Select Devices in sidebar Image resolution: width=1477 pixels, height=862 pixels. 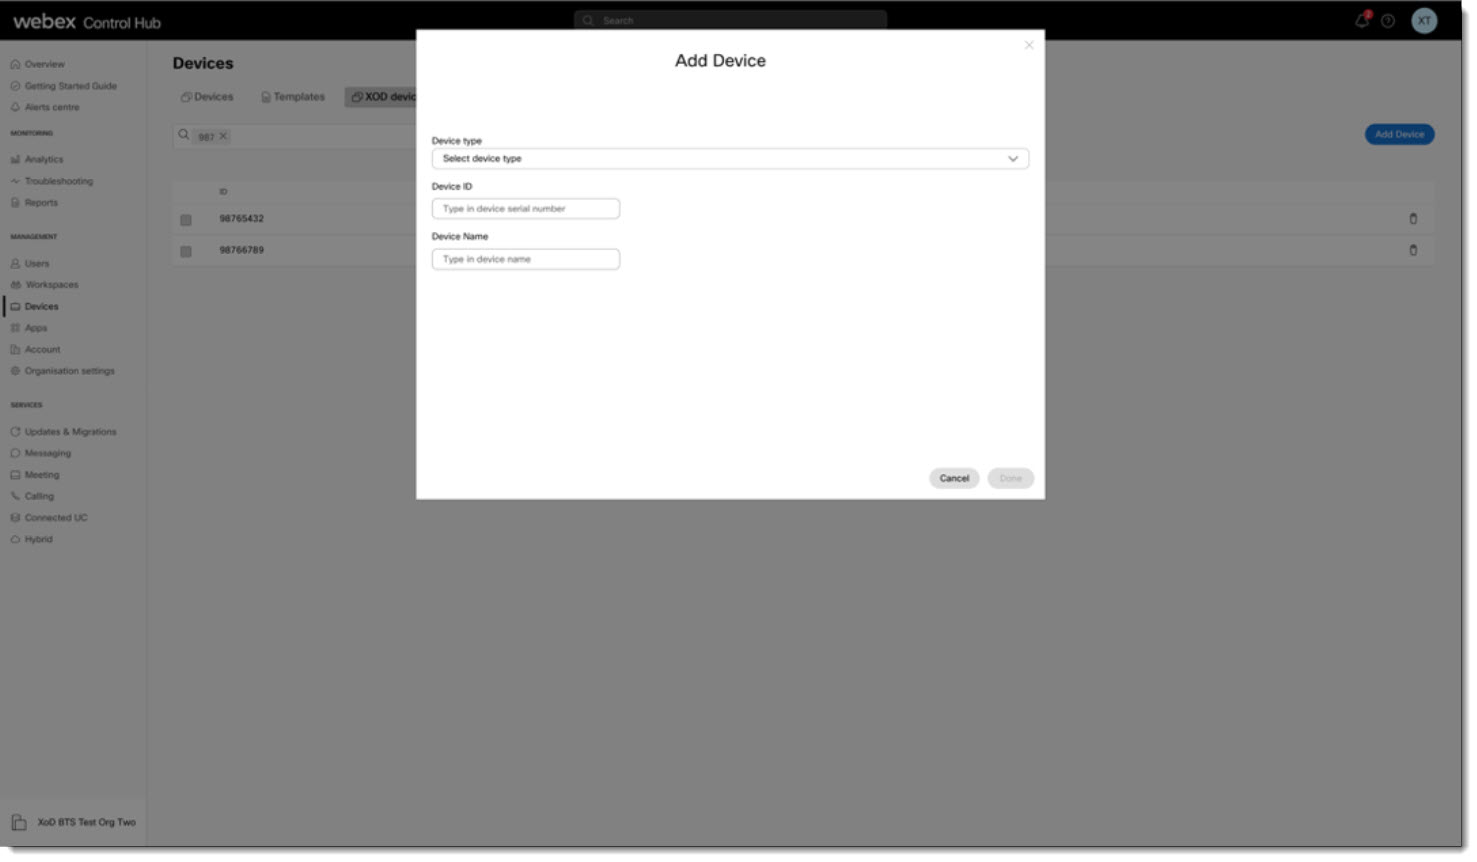[x=35, y=306]
